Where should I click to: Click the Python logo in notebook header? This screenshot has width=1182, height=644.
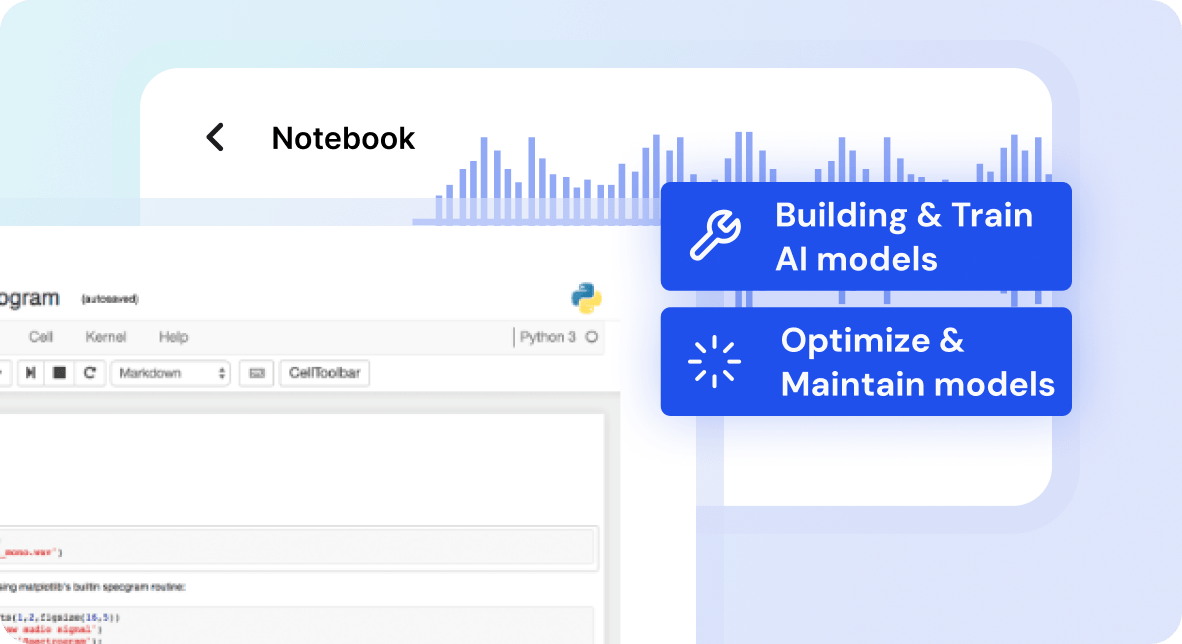coord(586,298)
